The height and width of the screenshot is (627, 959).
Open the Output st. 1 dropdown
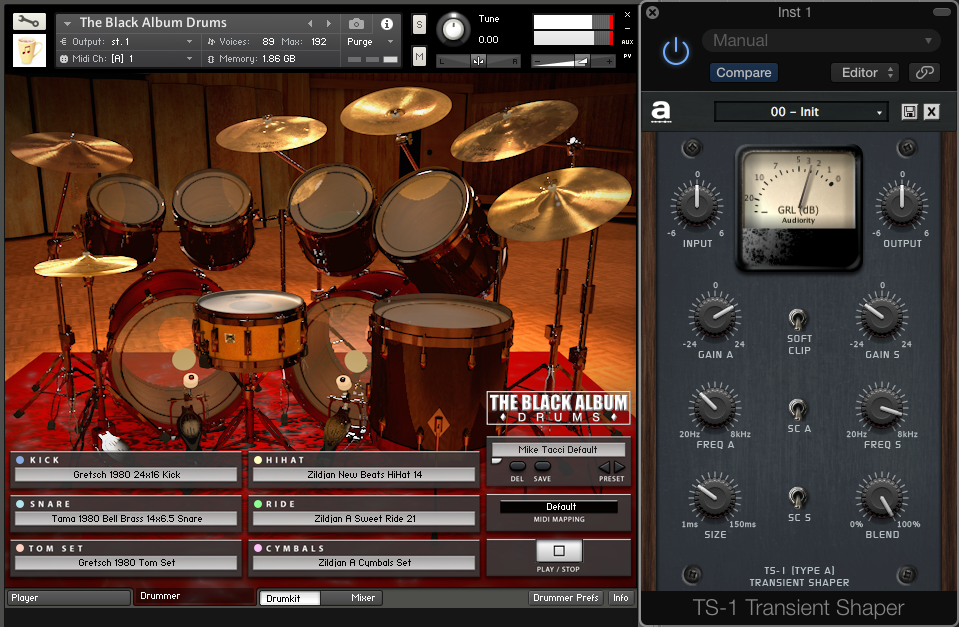(x=126, y=42)
